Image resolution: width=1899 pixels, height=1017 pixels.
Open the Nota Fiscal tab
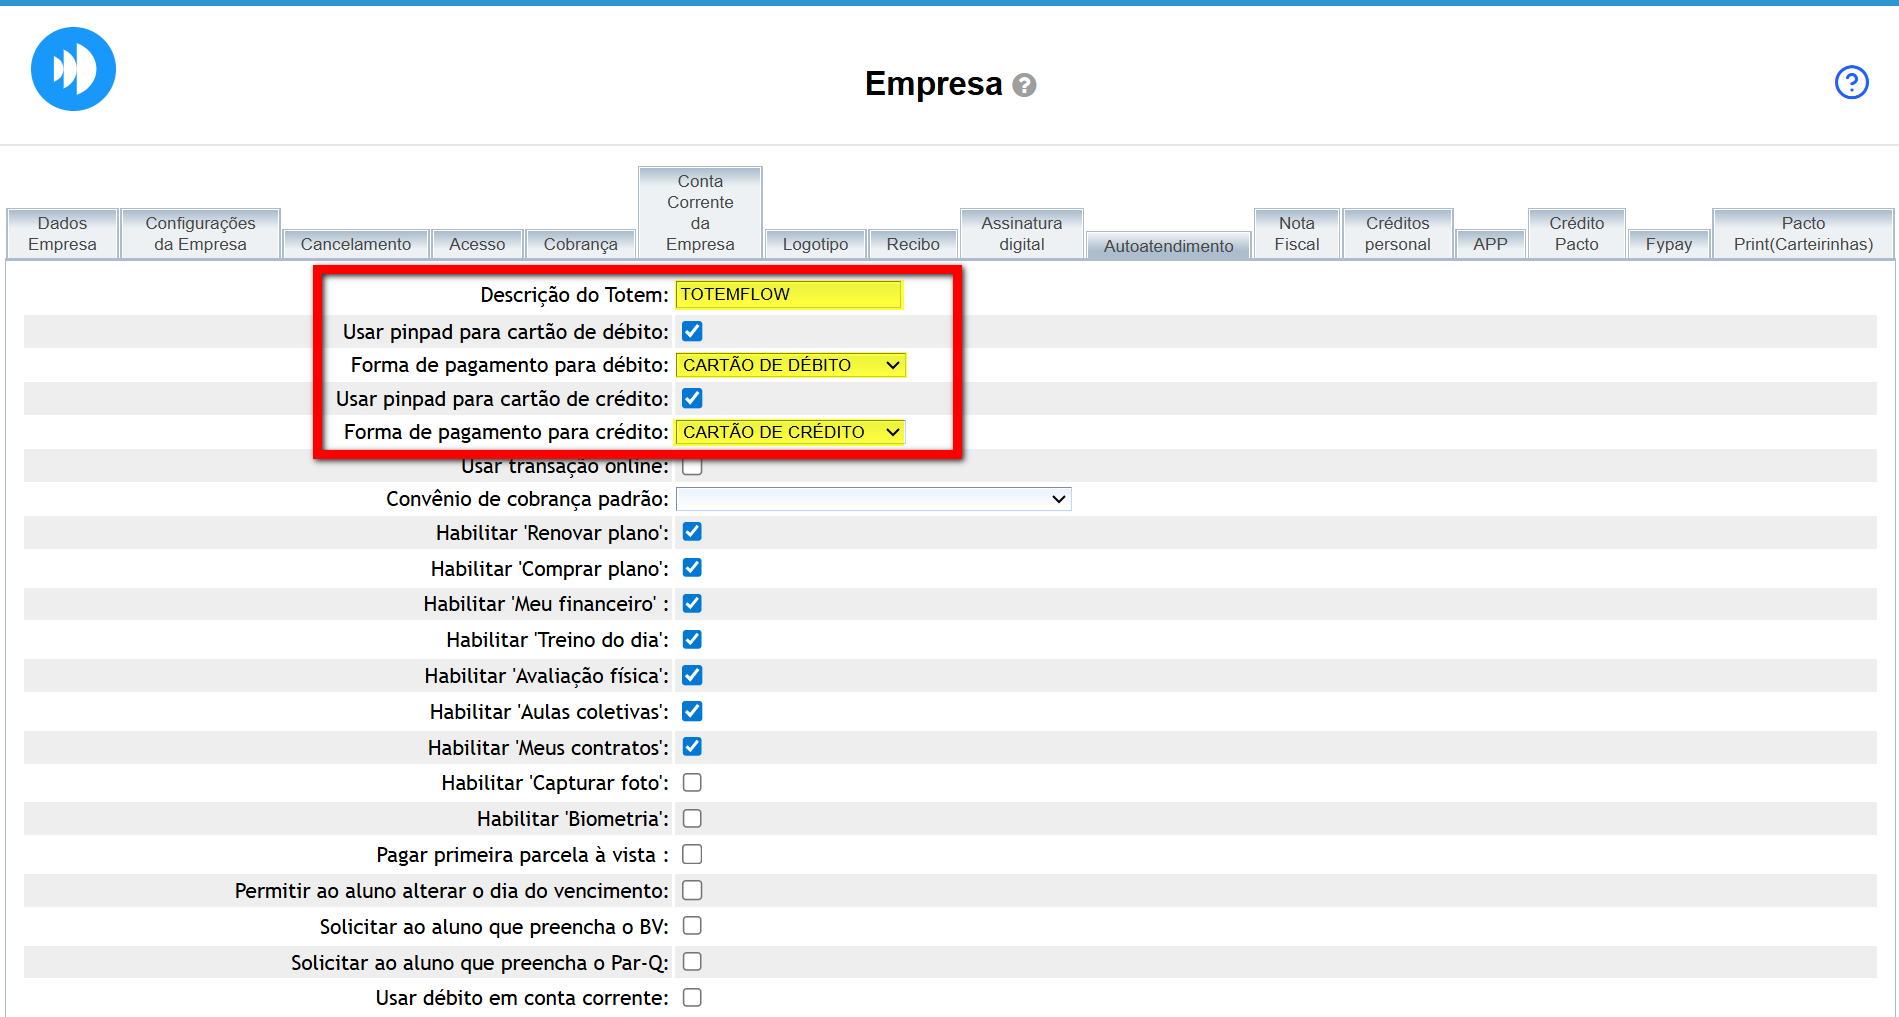pos(1296,234)
